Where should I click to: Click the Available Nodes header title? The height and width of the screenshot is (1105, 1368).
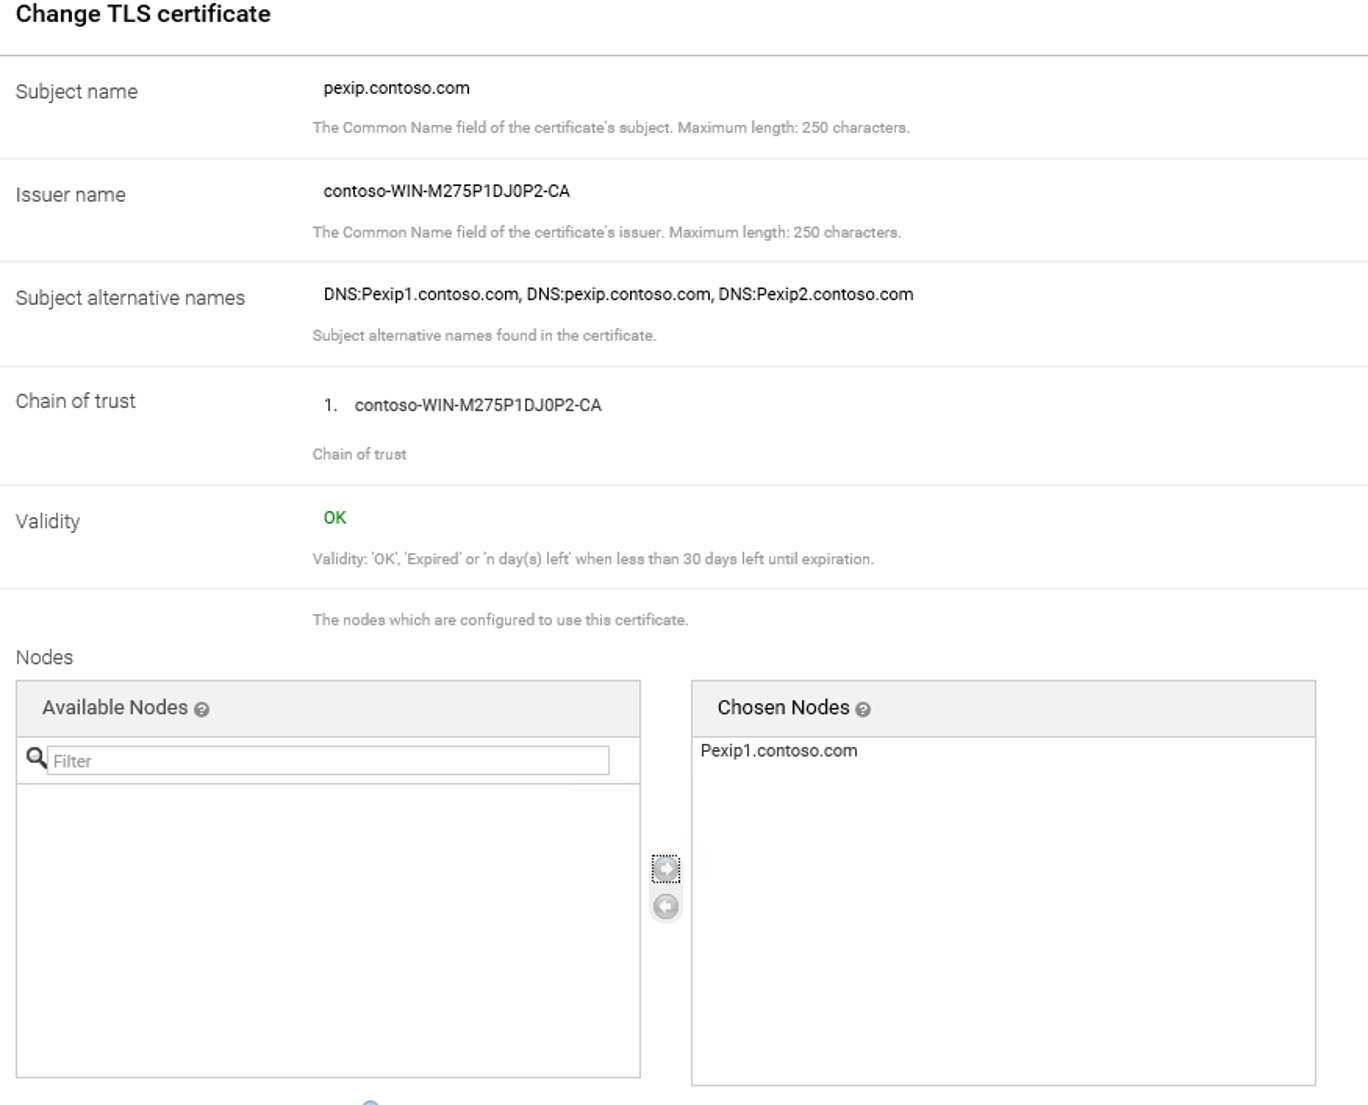pyautogui.click(x=115, y=708)
